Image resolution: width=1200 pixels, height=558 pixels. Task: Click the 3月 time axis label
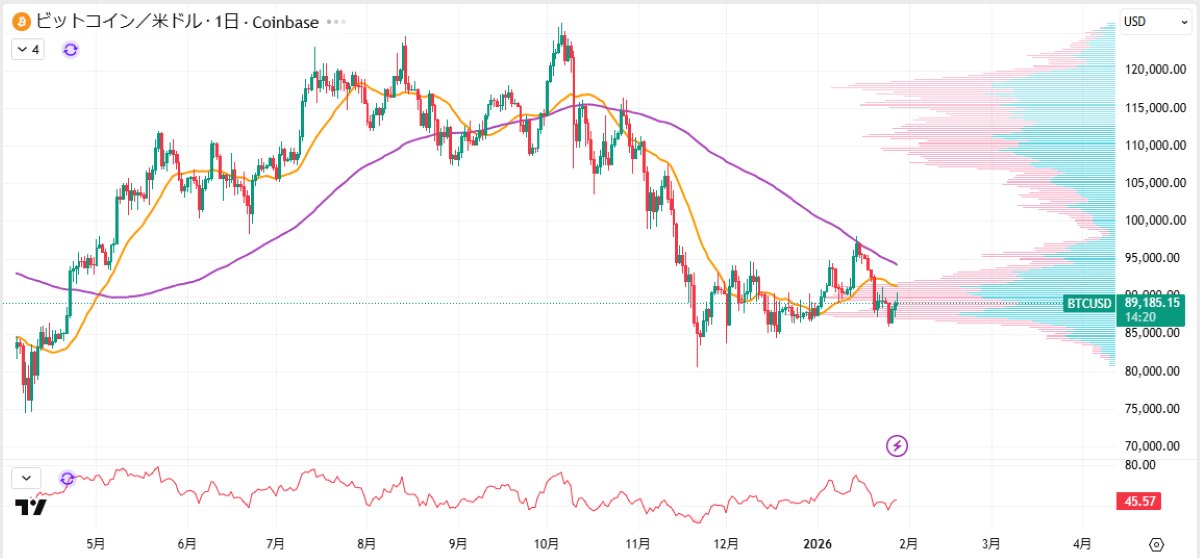coord(992,544)
